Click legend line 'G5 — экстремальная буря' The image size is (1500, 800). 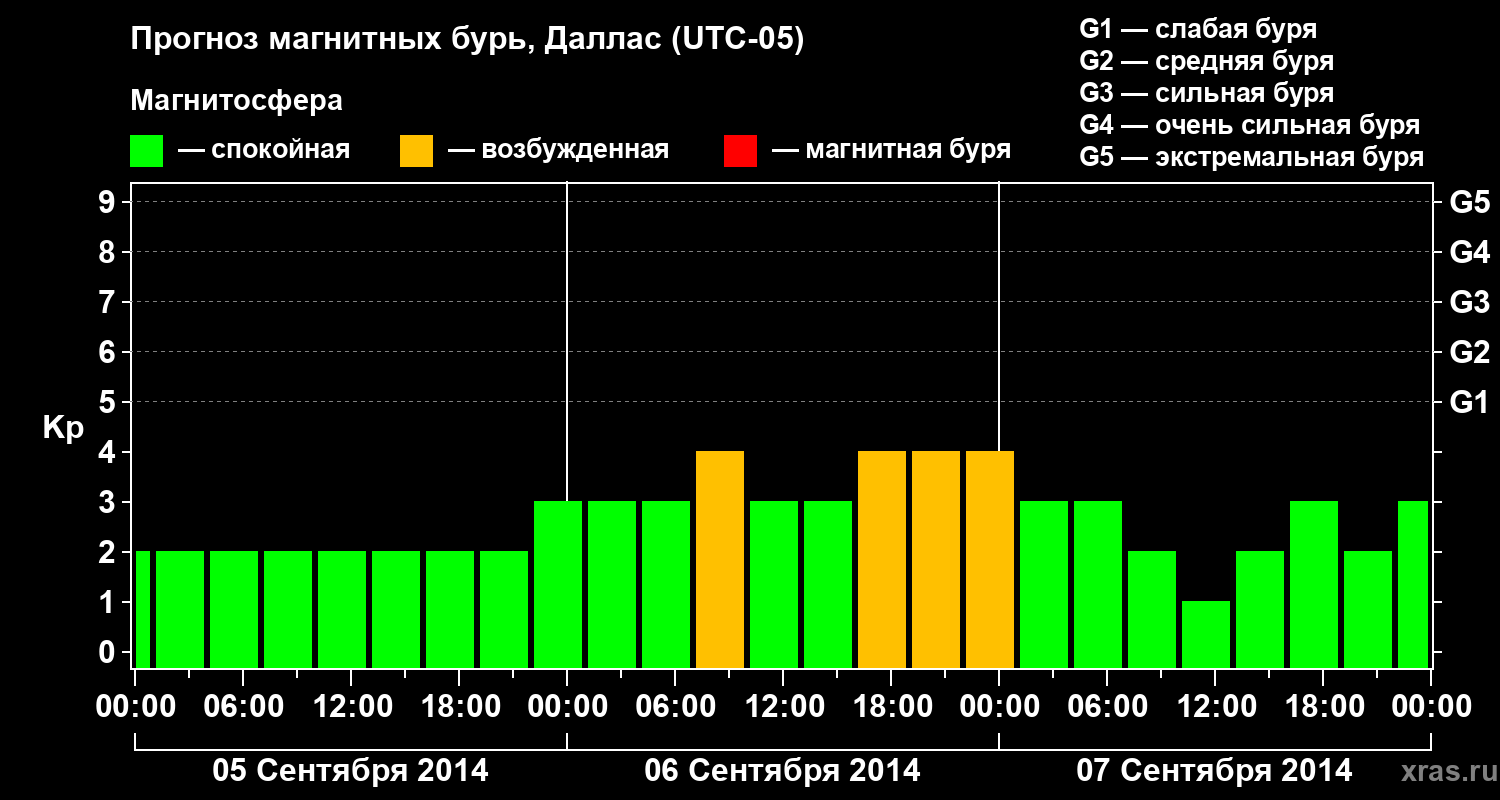tap(1252, 158)
